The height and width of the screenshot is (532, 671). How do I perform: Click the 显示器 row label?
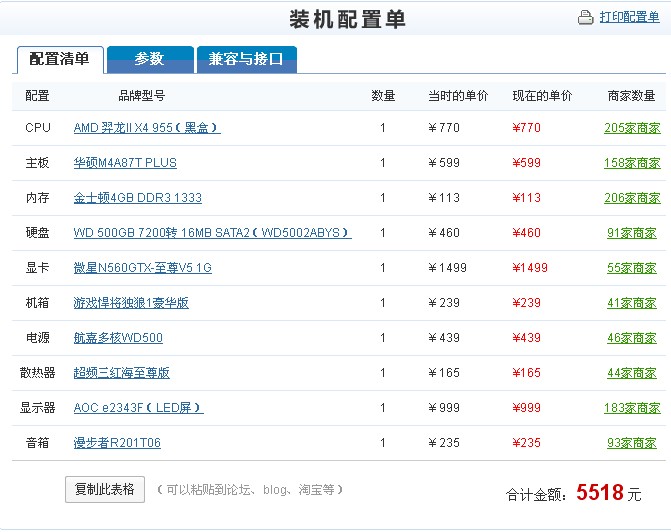click(38, 408)
